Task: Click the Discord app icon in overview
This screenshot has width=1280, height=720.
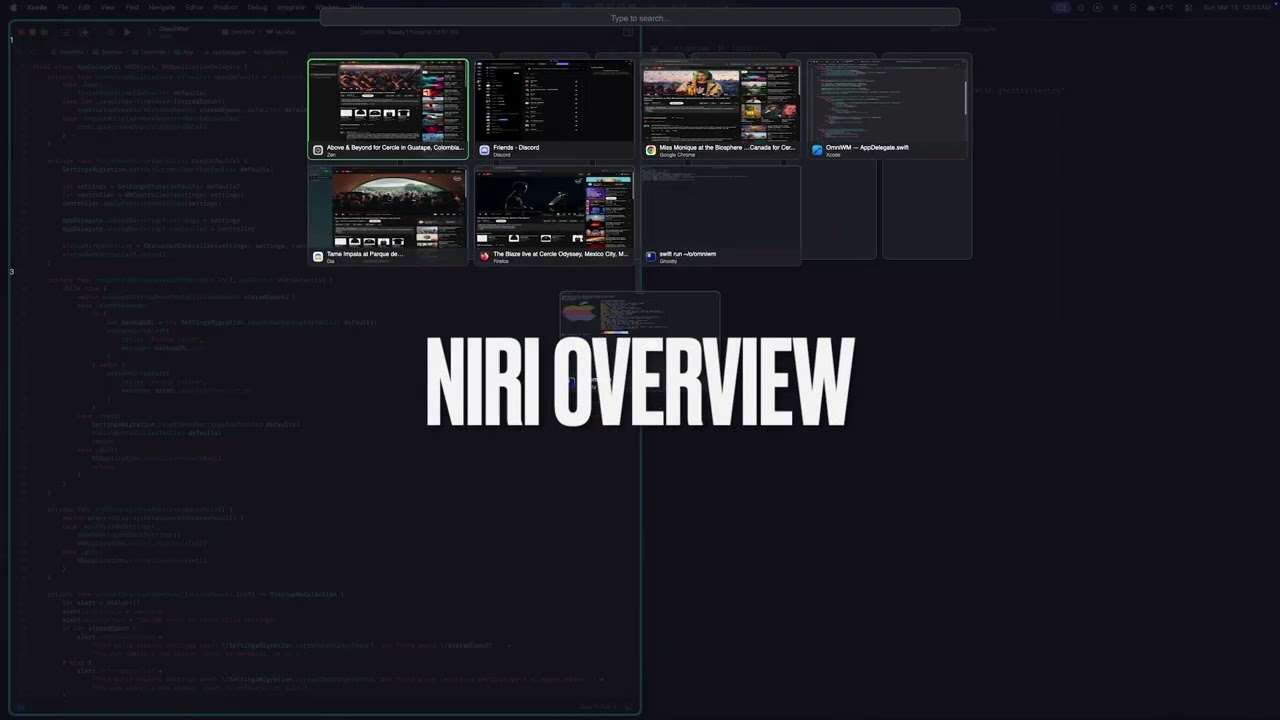Action: [484, 150]
